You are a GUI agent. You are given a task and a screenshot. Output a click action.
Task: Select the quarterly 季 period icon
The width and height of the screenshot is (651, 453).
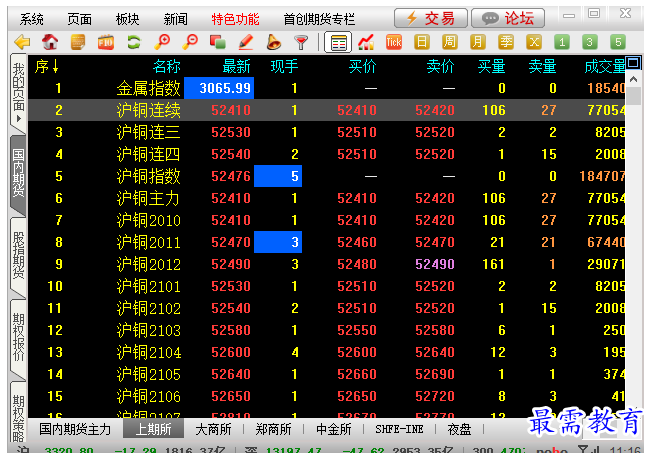coord(506,42)
